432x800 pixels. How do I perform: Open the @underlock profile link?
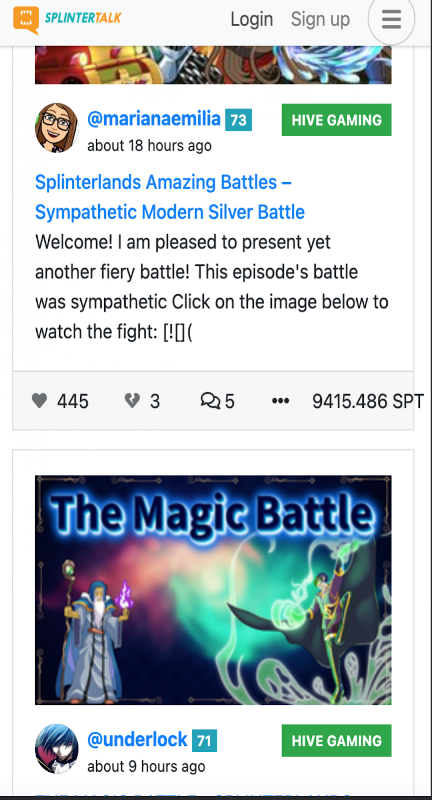[137, 740]
